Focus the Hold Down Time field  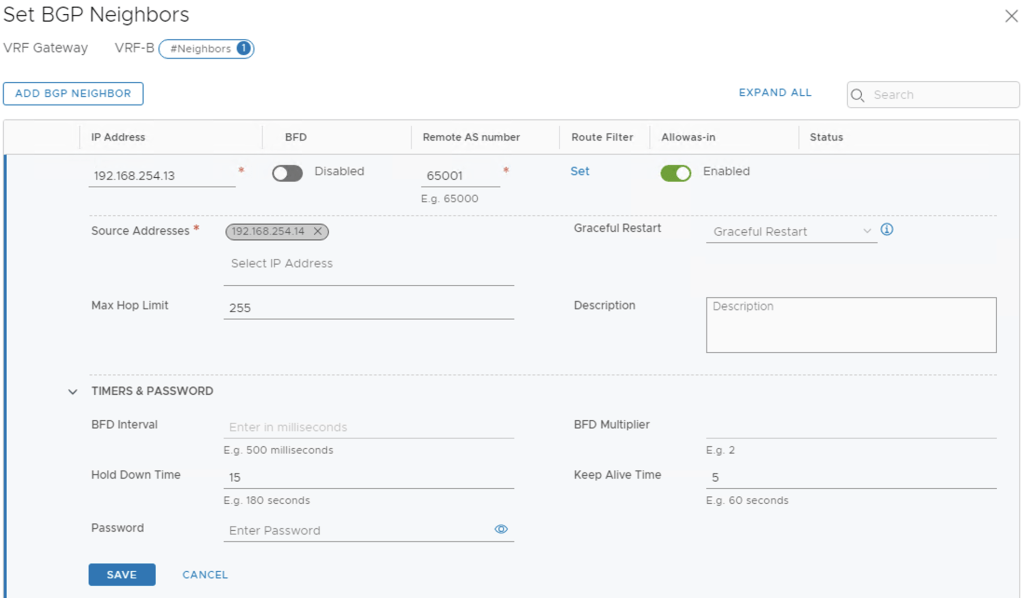click(x=368, y=478)
